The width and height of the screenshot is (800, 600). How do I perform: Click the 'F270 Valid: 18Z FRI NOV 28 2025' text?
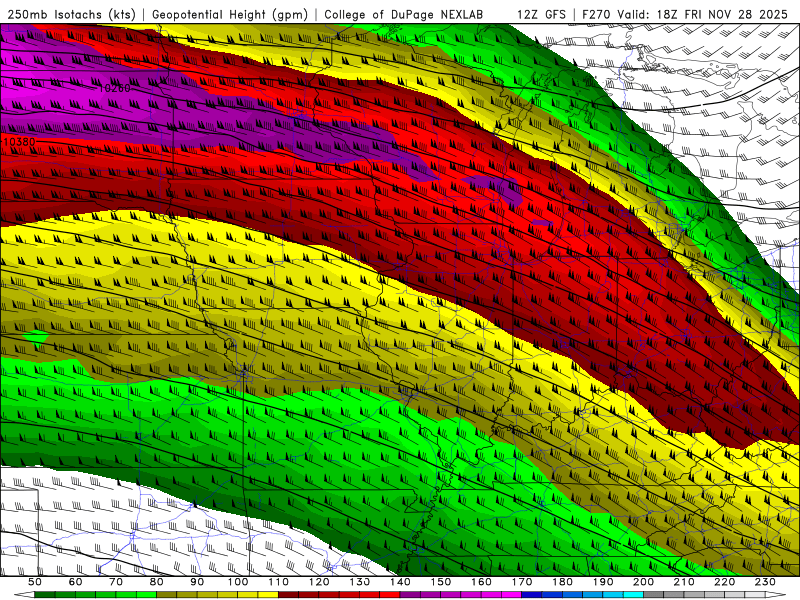(685, 14)
